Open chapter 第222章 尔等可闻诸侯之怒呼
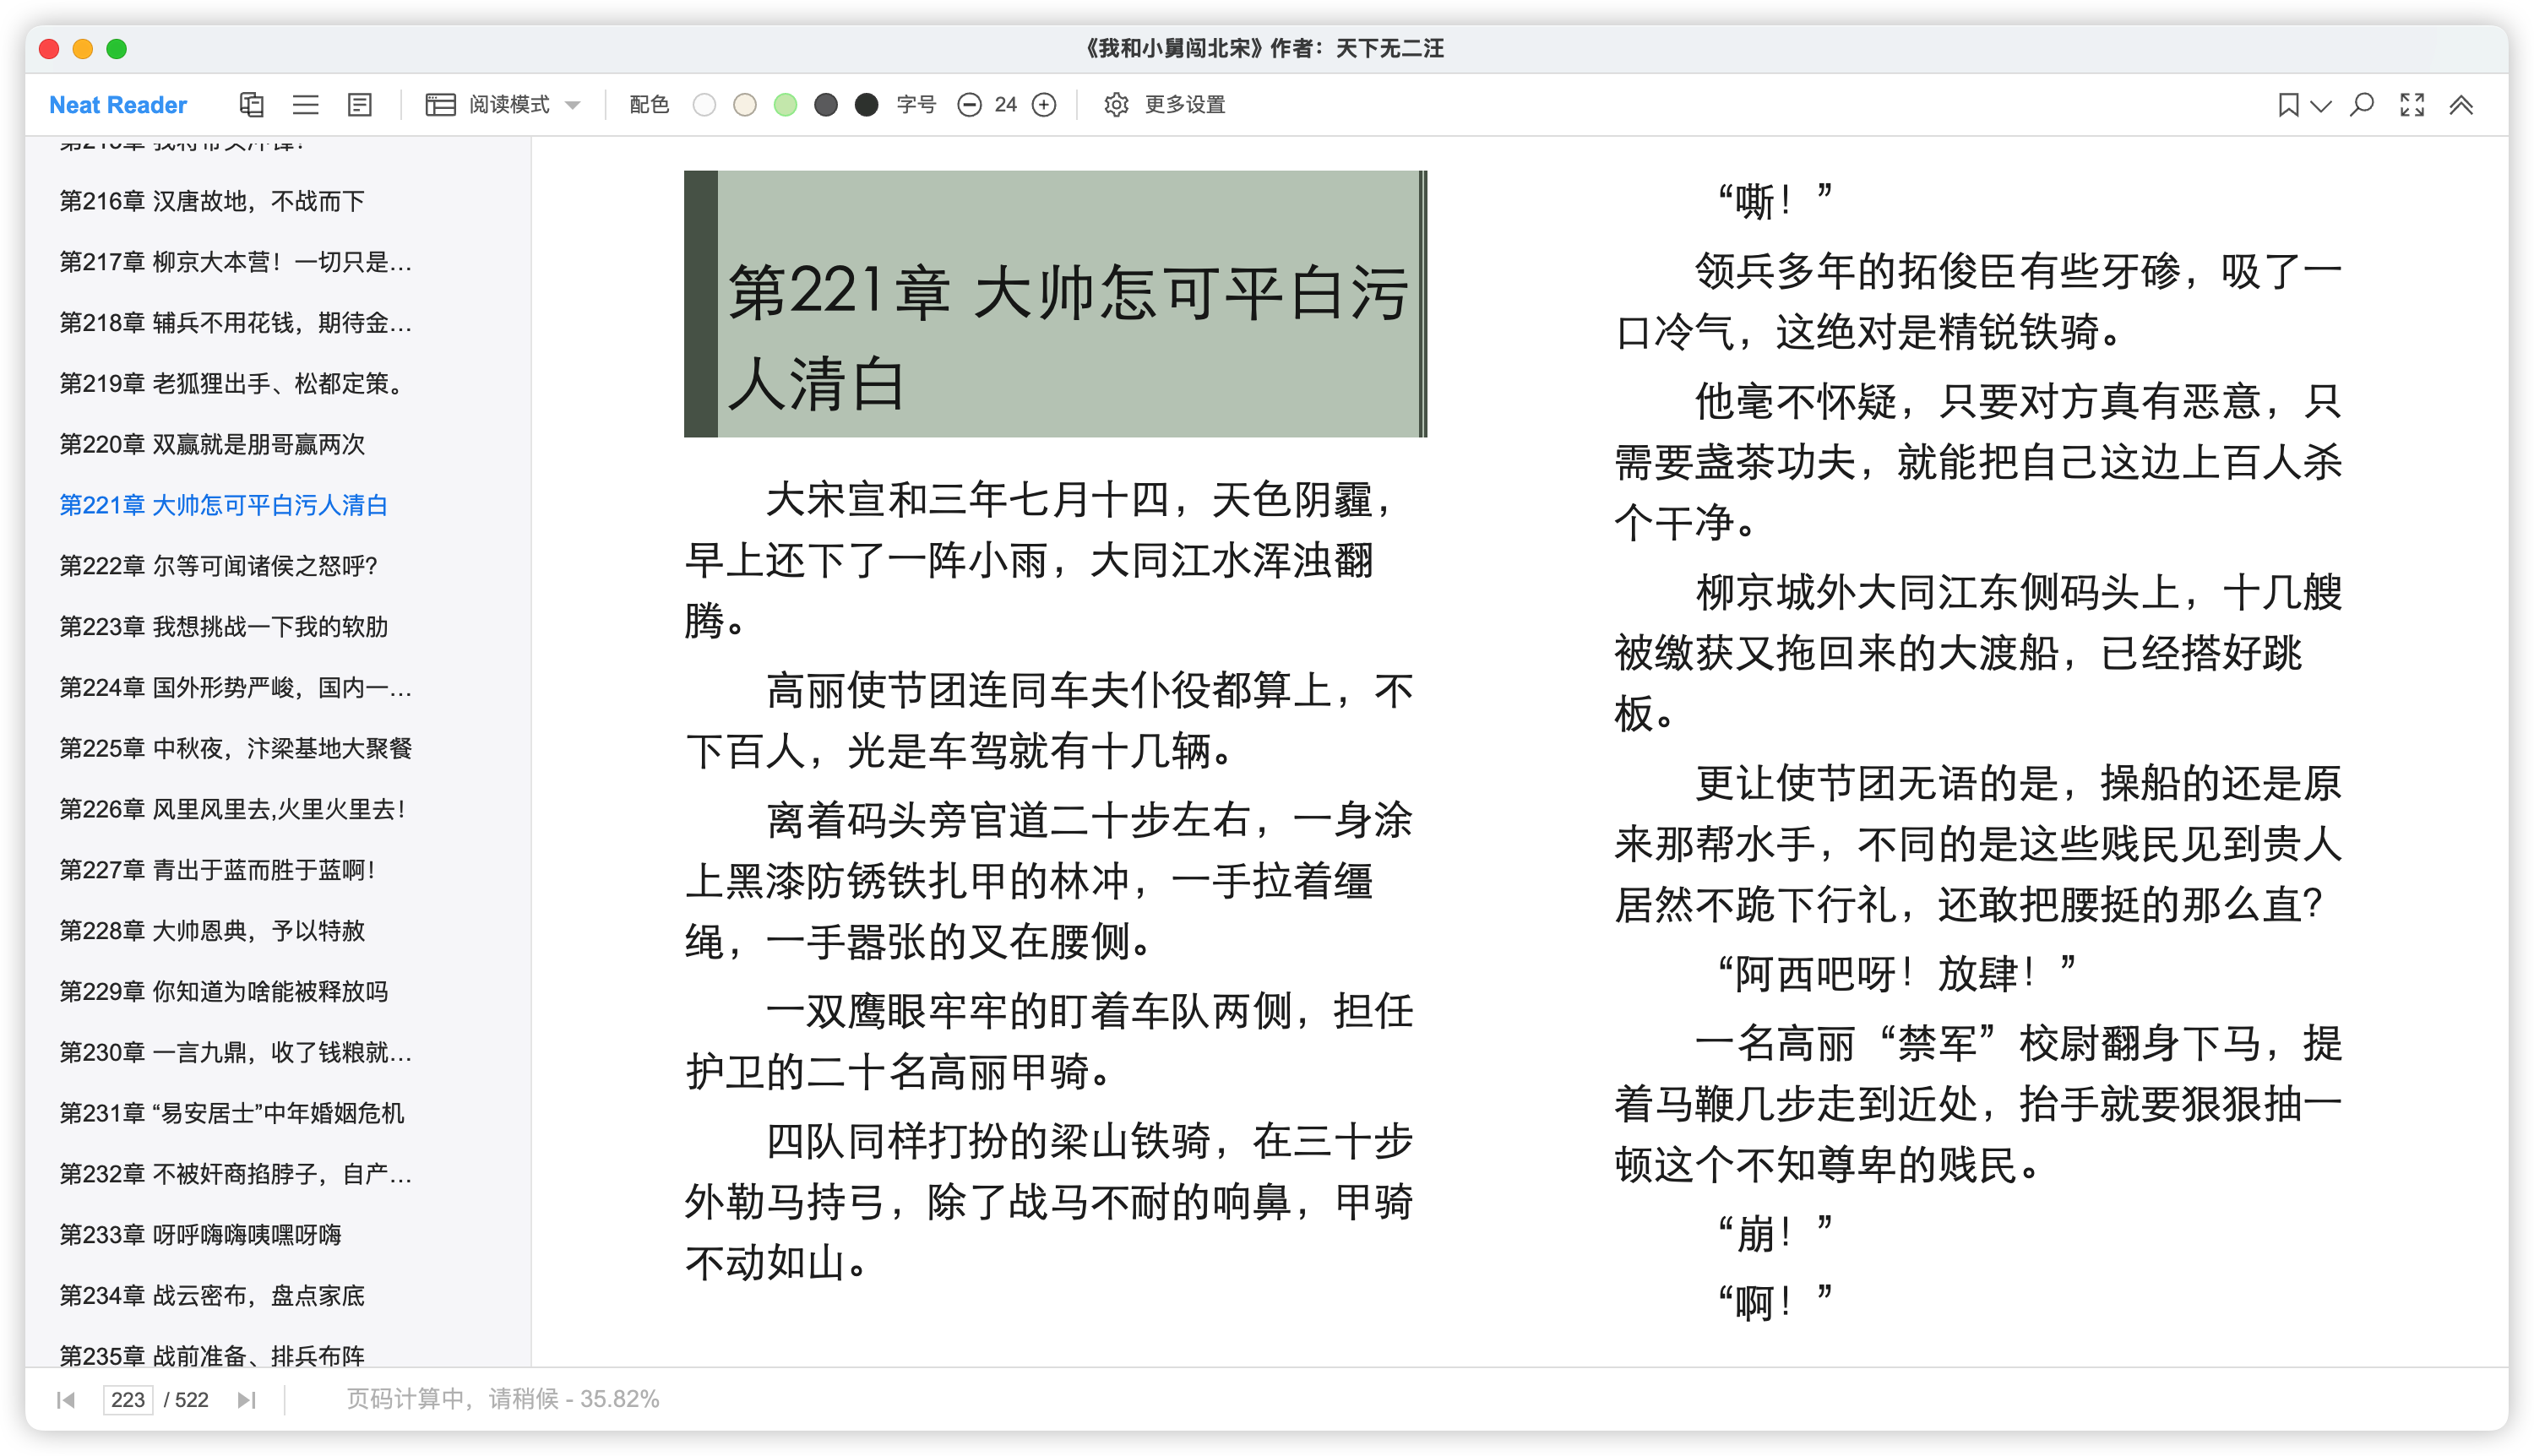This screenshot has width=2534, height=1456. tap(218, 566)
